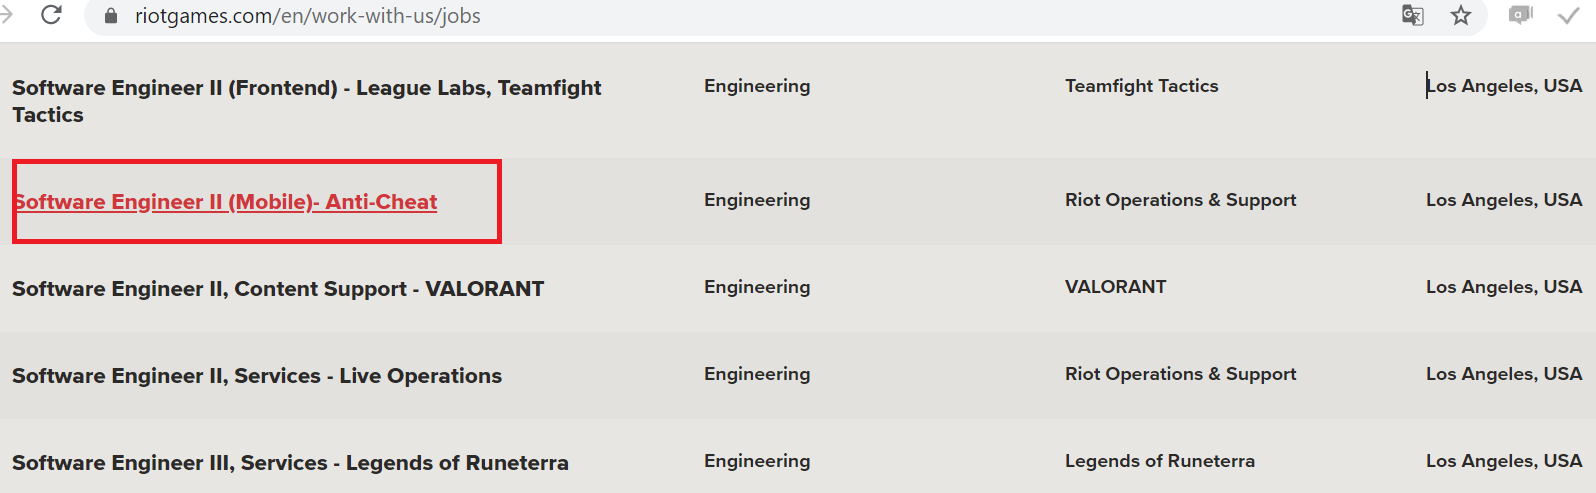Click Riot Operations & Support in Anti-Cheat row
The image size is (1596, 493).
1181,200
